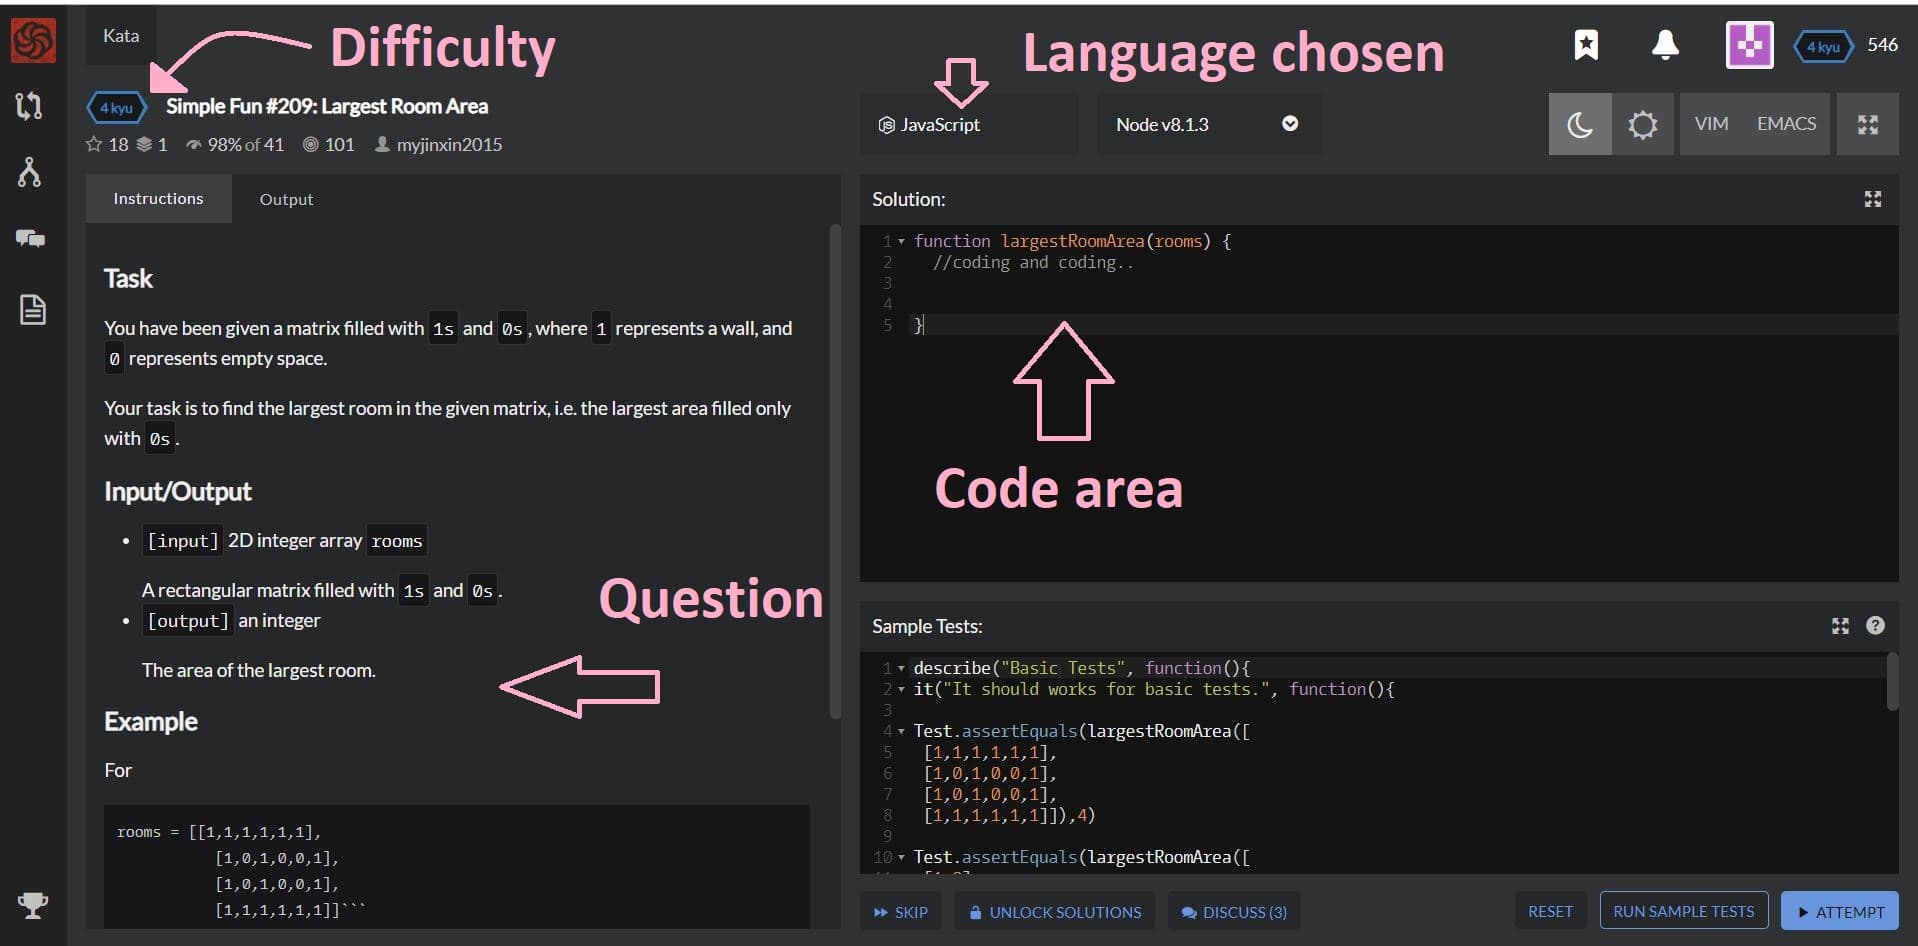Collapse fold arrow on Sample Tests line 4

click(901, 731)
